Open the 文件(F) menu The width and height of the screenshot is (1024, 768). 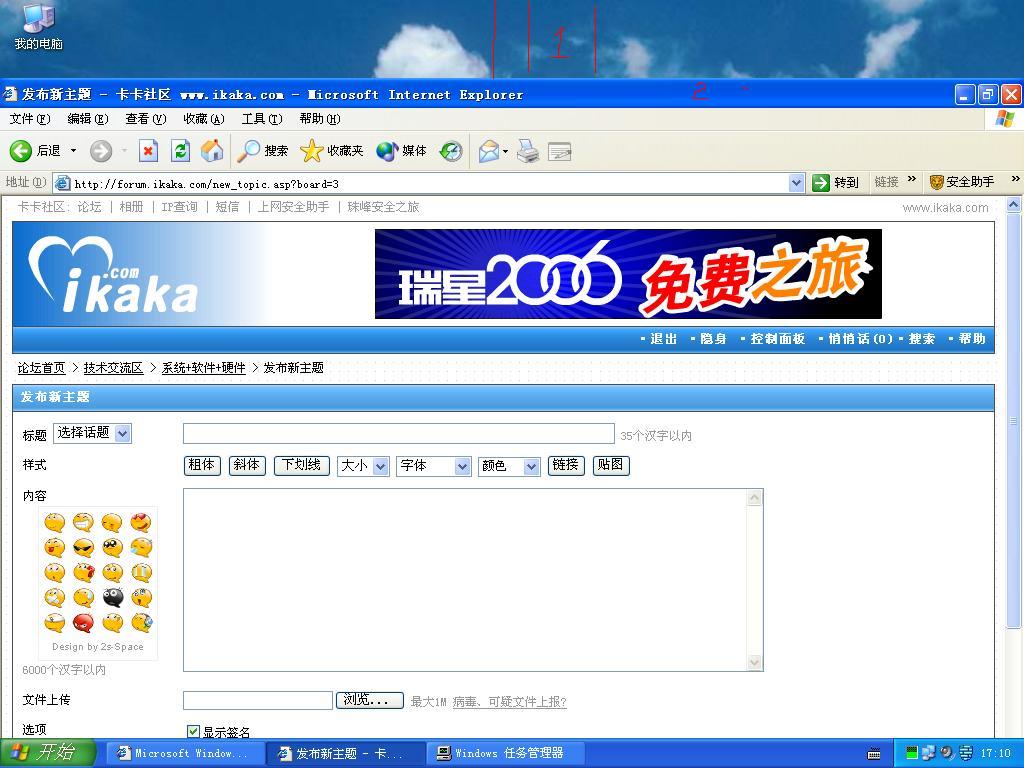[30, 119]
